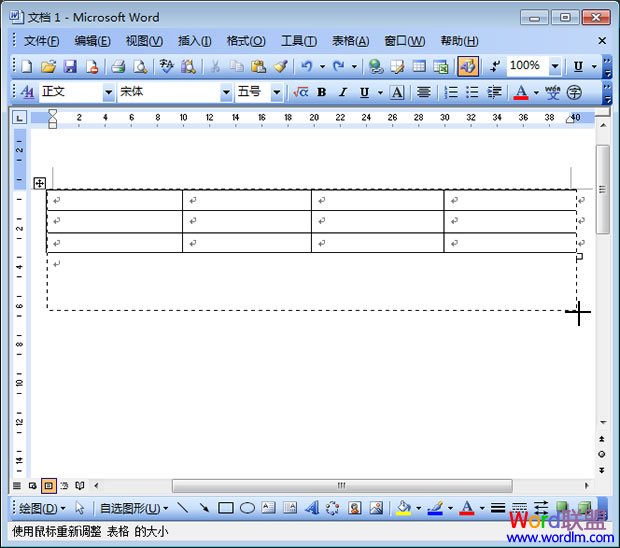Open the font size dropdown 五号
Screen dimensions: 620x548
tap(277, 92)
